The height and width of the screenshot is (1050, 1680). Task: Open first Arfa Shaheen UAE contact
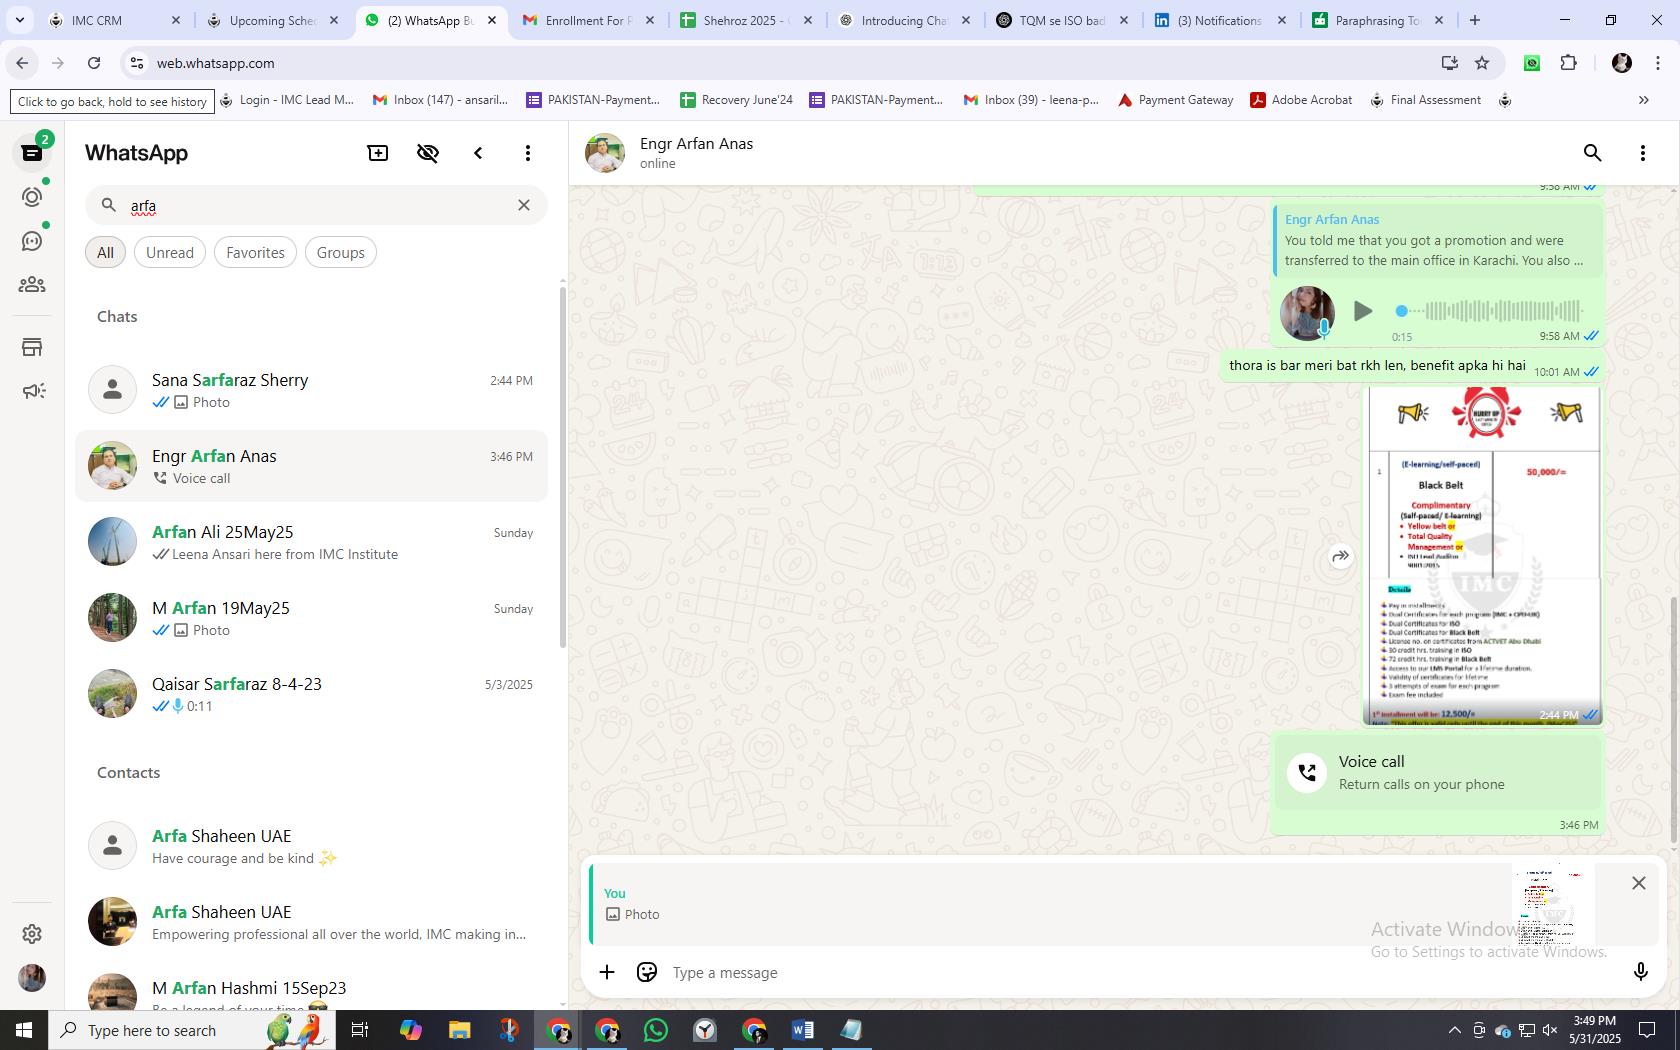pos(311,846)
